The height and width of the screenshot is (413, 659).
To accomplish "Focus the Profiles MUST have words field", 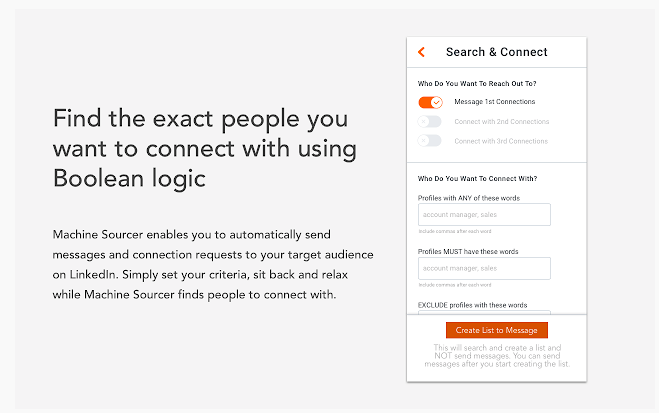I will [x=484, y=268].
